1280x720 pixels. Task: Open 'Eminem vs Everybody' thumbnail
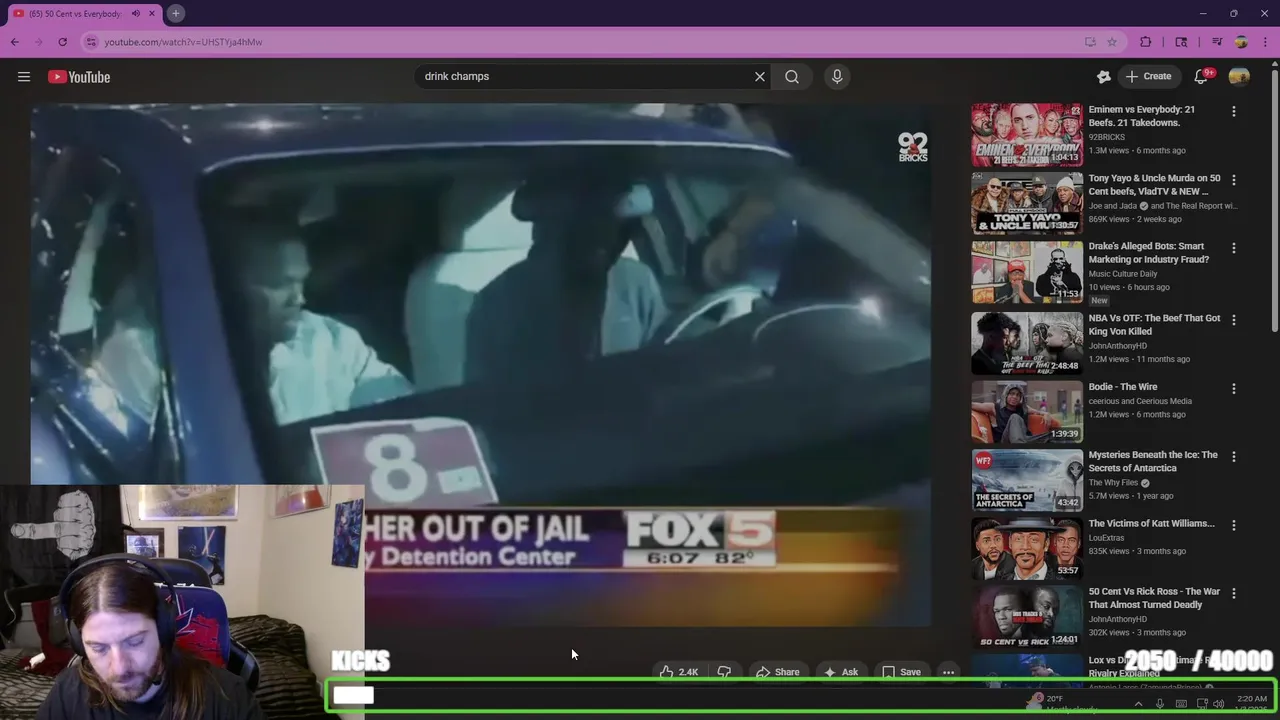(x=1027, y=134)
